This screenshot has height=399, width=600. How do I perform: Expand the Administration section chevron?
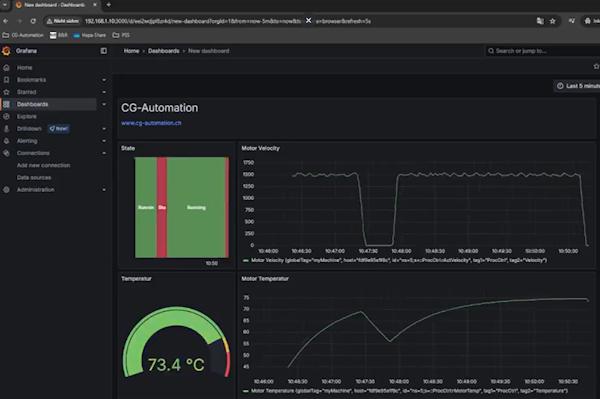pos(104,190)
